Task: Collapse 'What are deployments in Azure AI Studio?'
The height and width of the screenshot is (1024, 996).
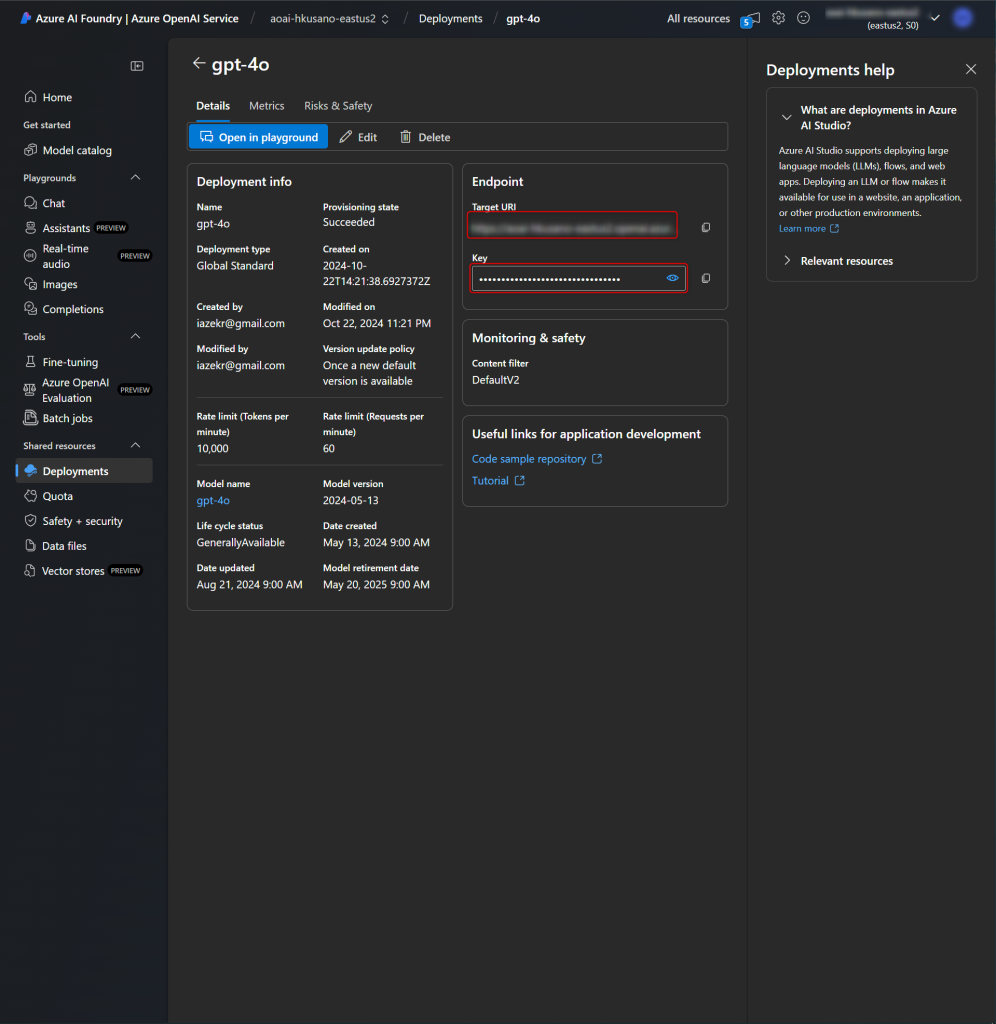Action: click(786, 118)
